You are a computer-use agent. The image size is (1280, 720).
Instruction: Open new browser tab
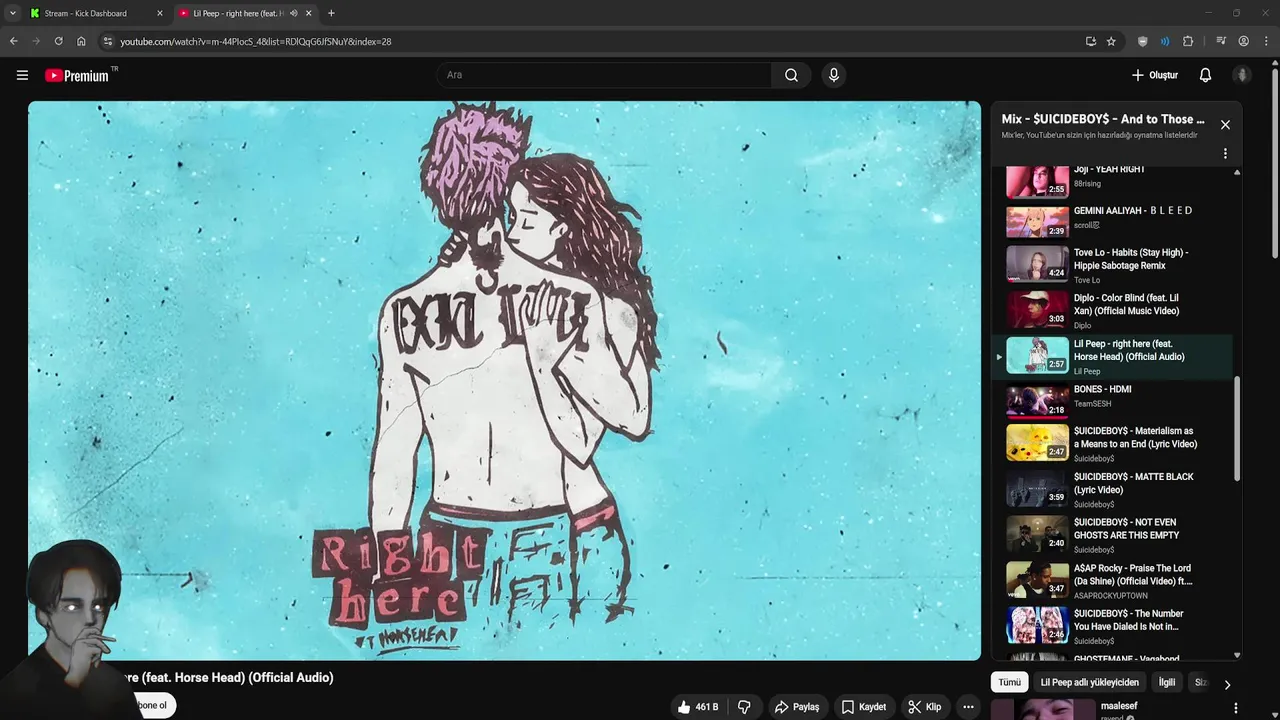click(331, 13)
